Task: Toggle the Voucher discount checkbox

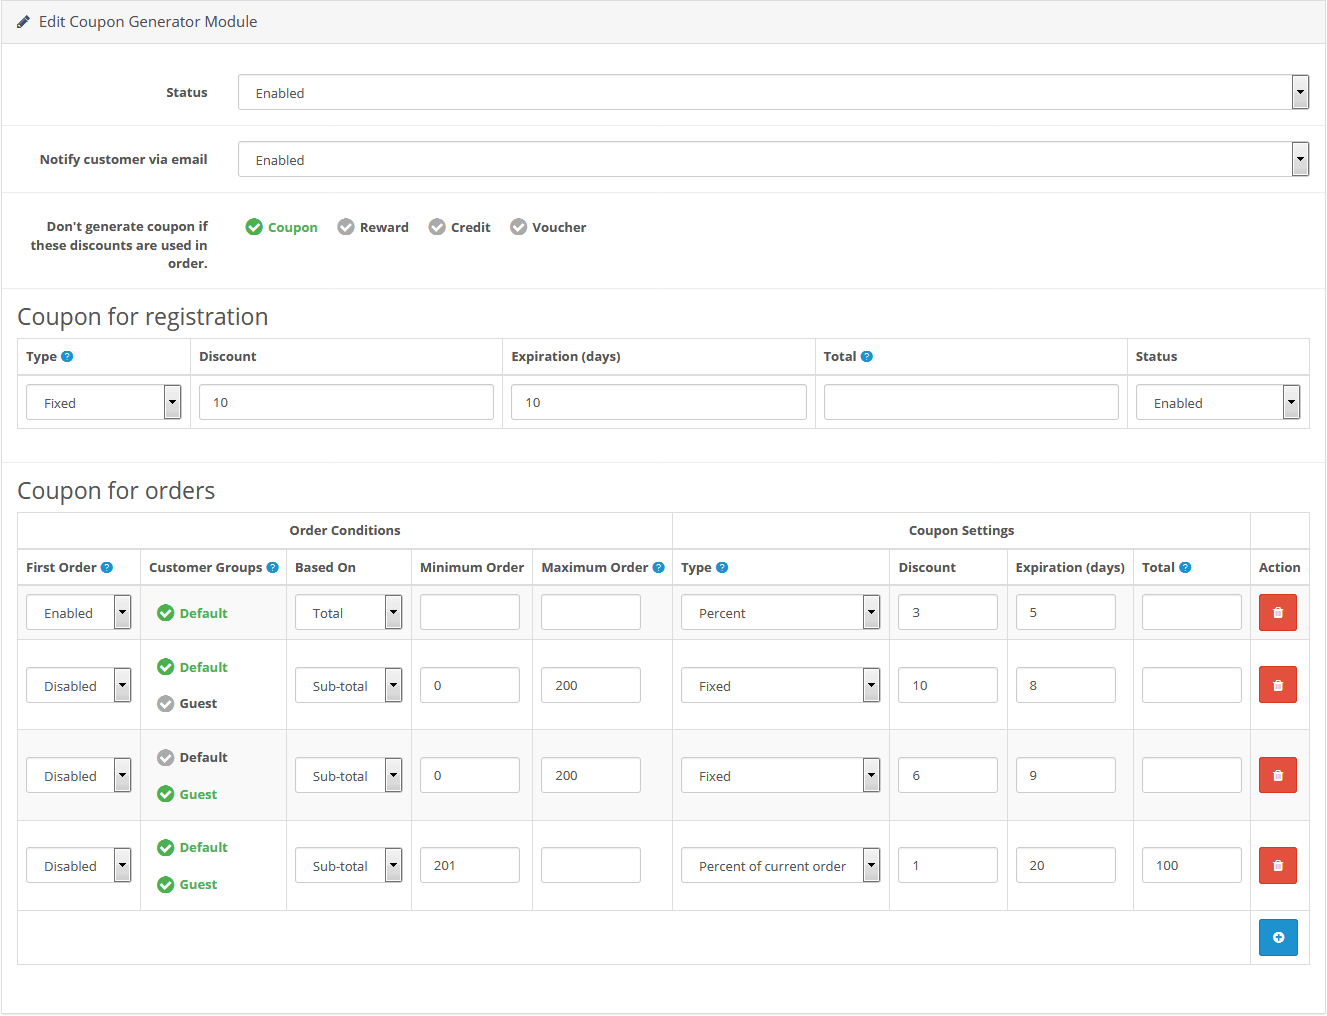Action: pos(518,227)
